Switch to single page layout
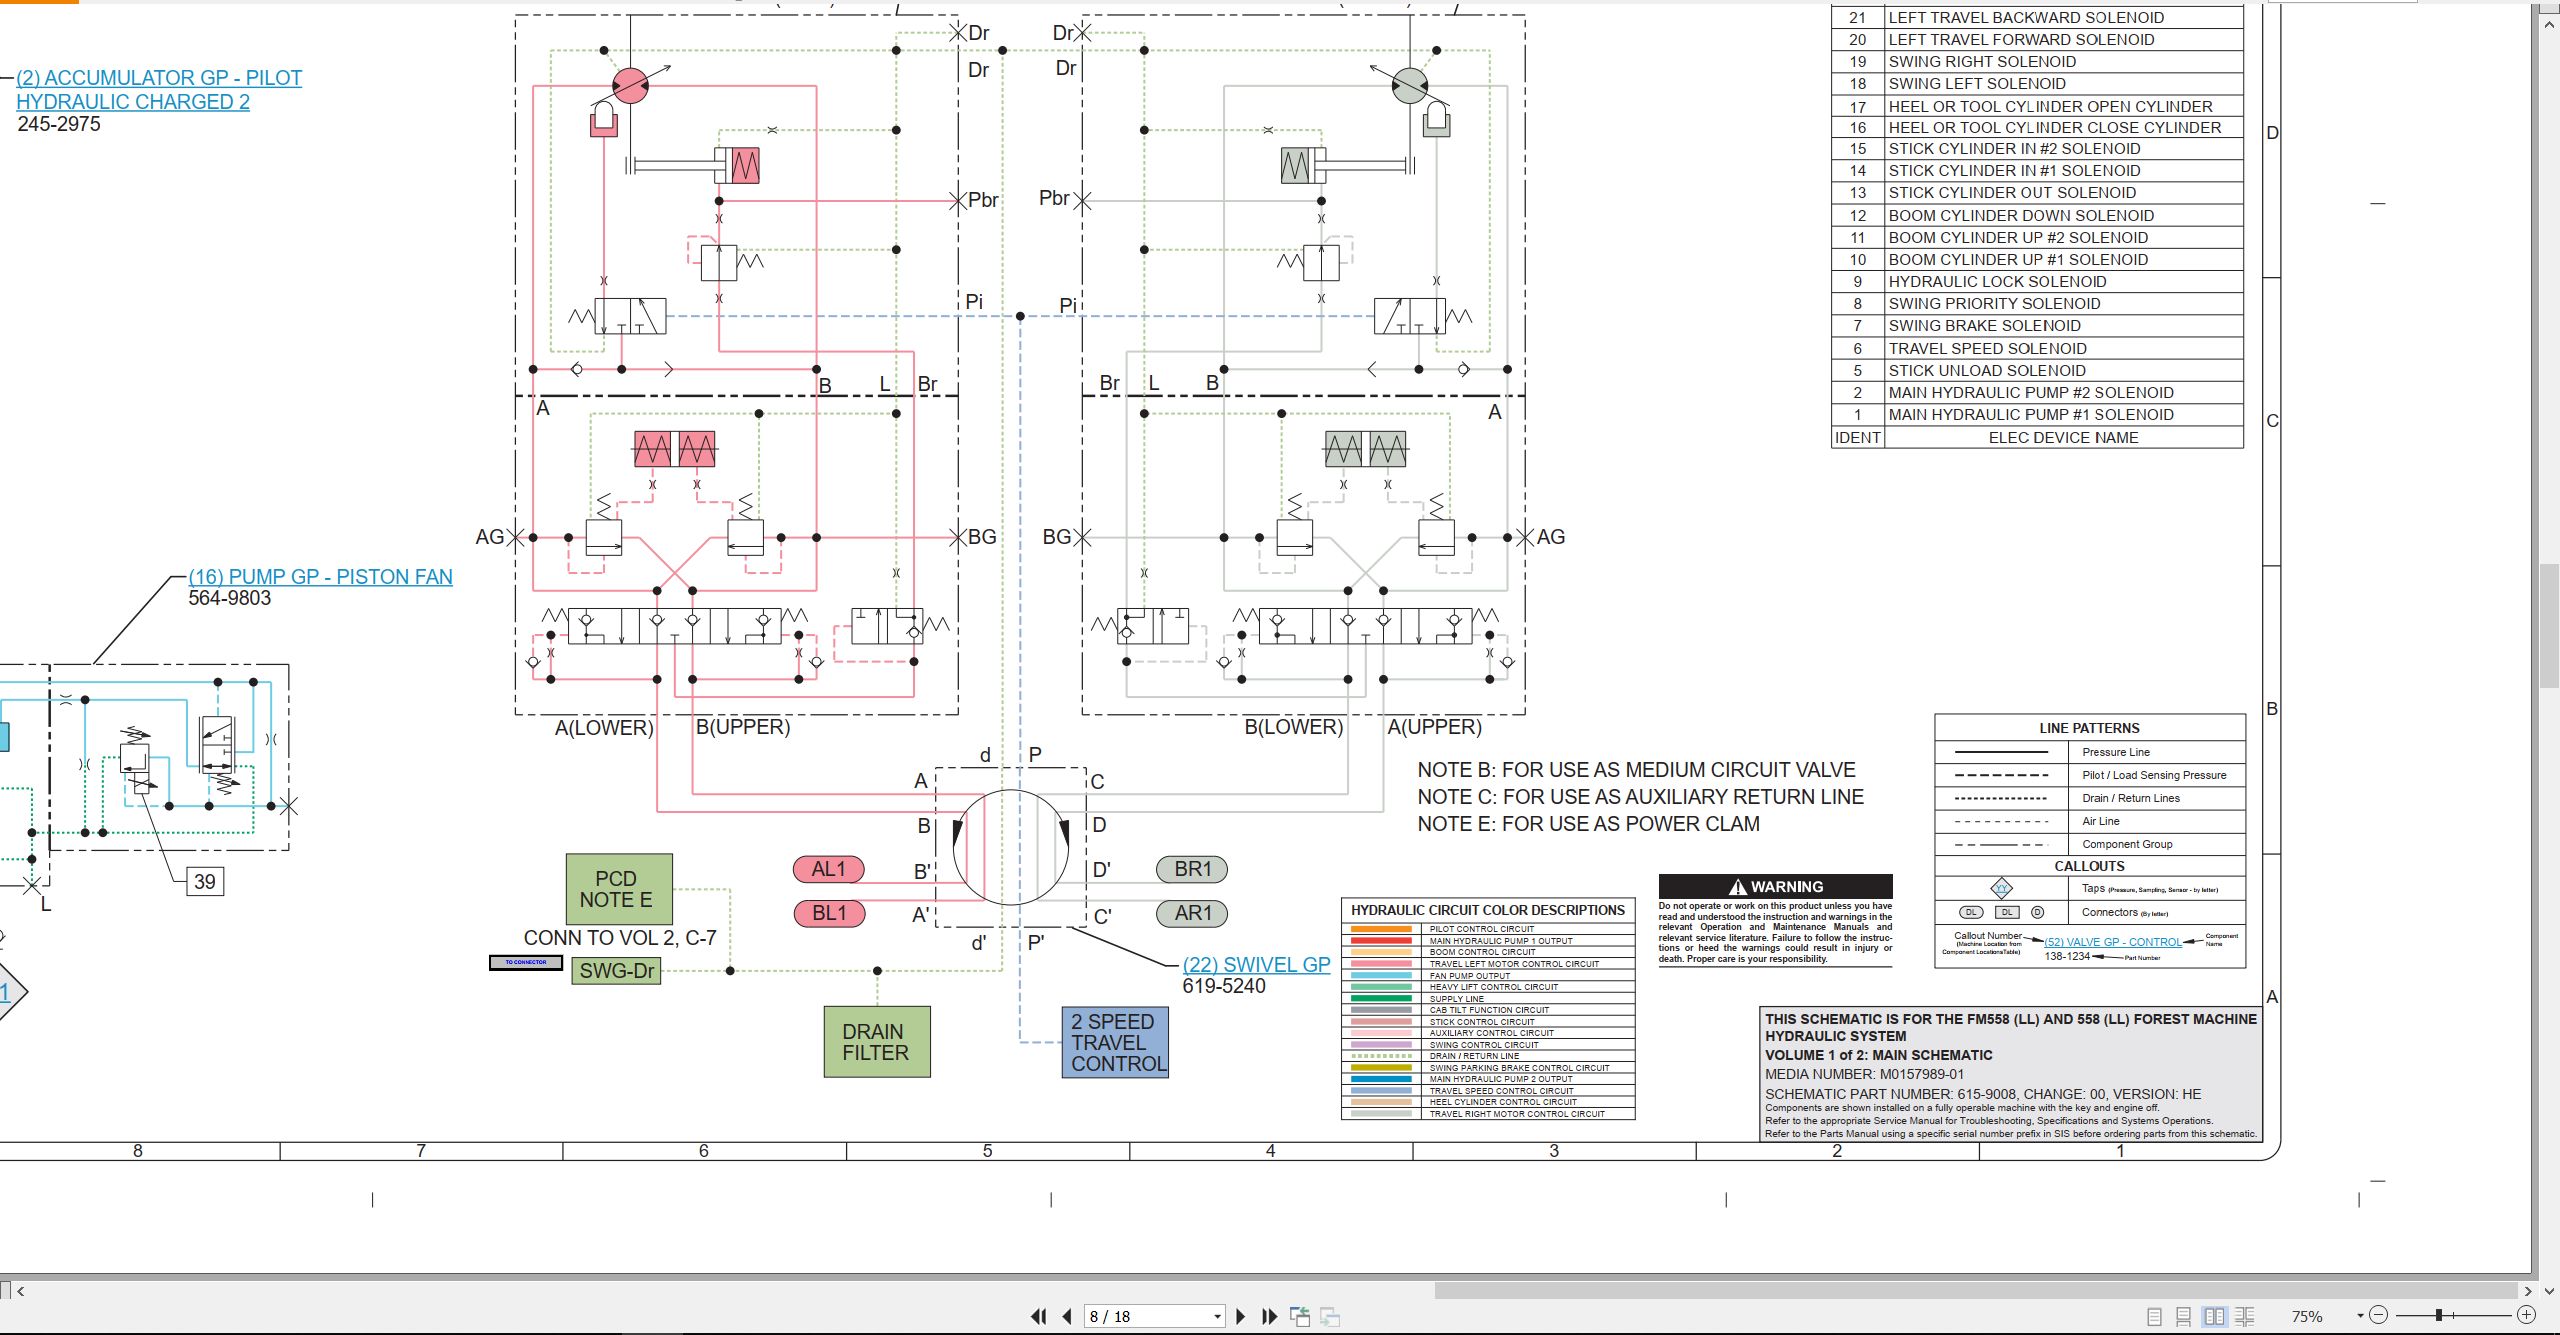The image size is (2560, 1335). [2154, 1317]
